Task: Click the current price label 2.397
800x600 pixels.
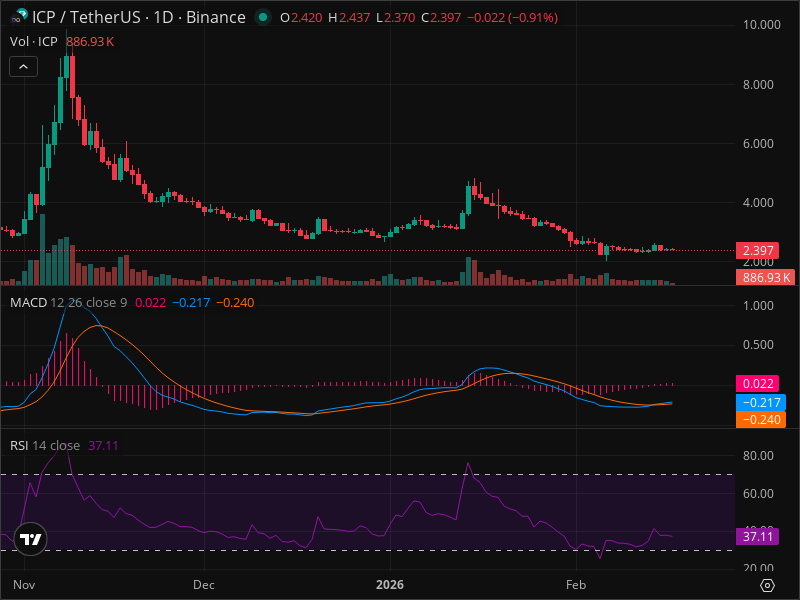Action: [757, 251]
